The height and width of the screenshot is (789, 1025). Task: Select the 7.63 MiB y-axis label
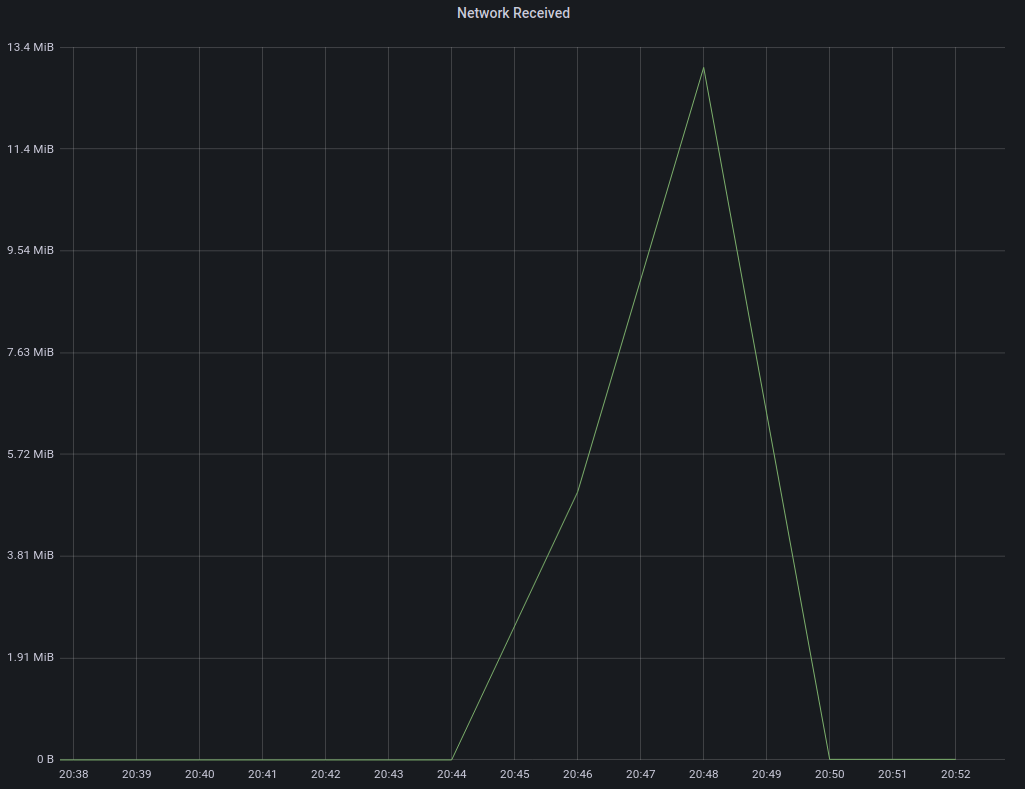[x=30, y=352]
